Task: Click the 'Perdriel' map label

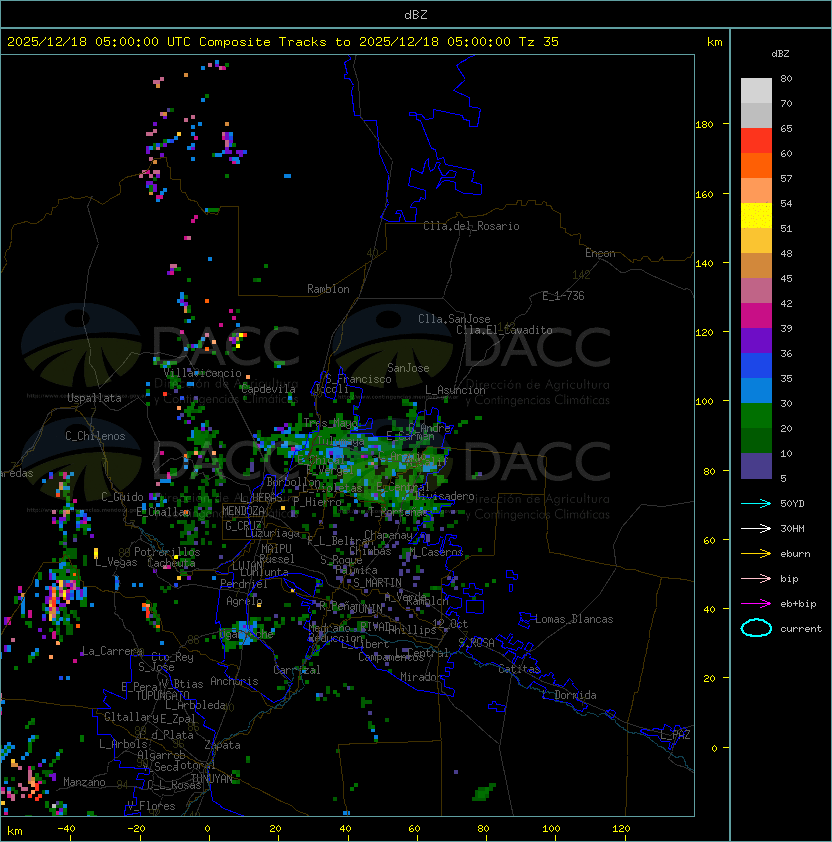Action: point(244,584)
